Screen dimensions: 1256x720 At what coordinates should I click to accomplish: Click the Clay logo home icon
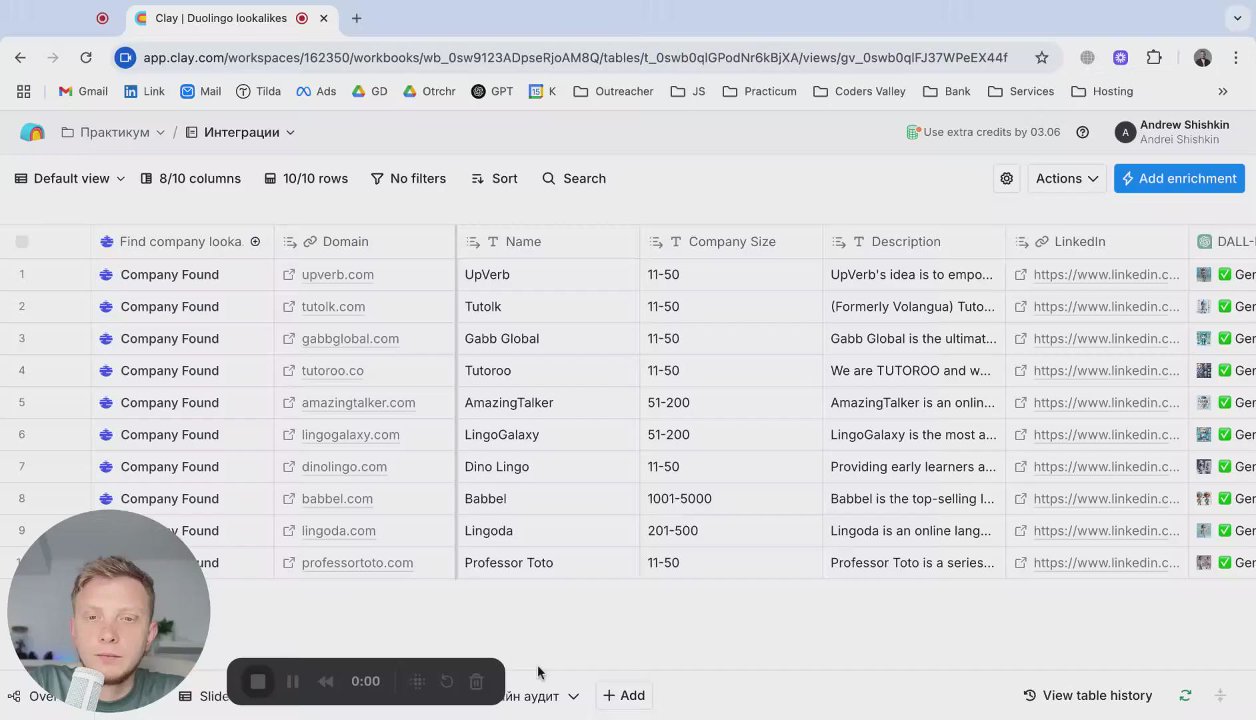pyautogui.click(x=32, y=132)
